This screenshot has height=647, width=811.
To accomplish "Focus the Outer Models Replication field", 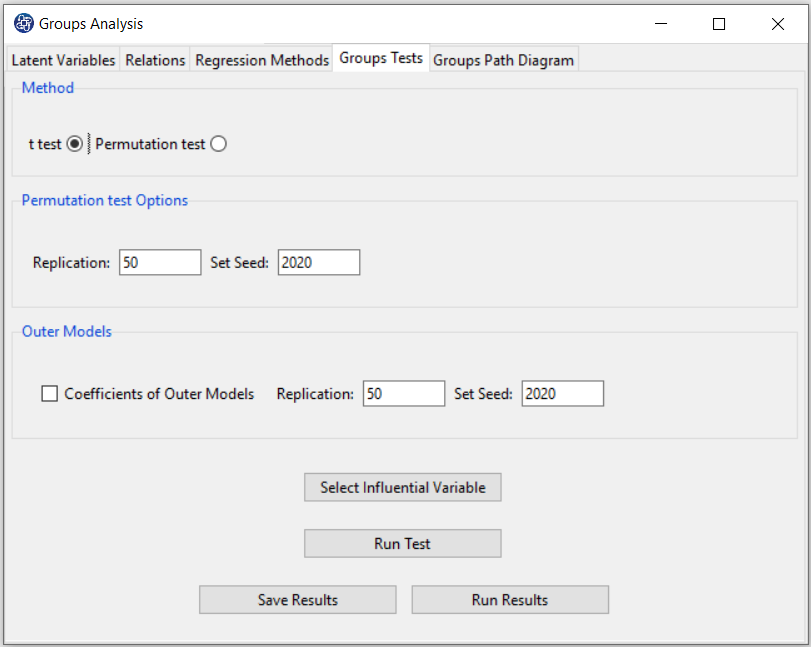I will pyautogui.click(x=404, y=394).
